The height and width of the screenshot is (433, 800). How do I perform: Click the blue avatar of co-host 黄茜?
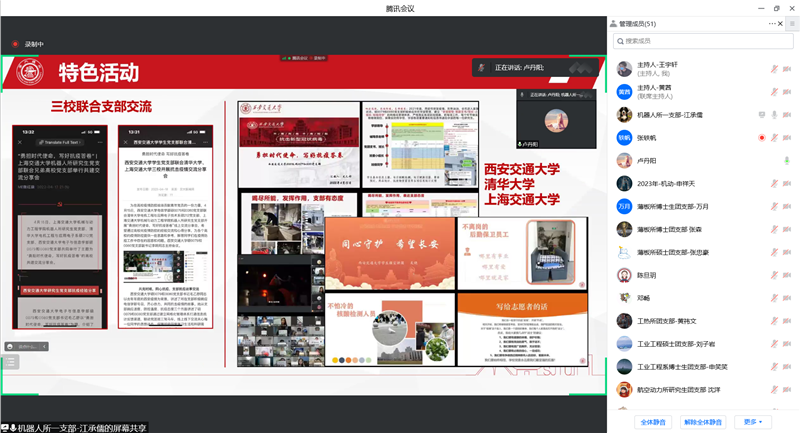coord(624,92)
